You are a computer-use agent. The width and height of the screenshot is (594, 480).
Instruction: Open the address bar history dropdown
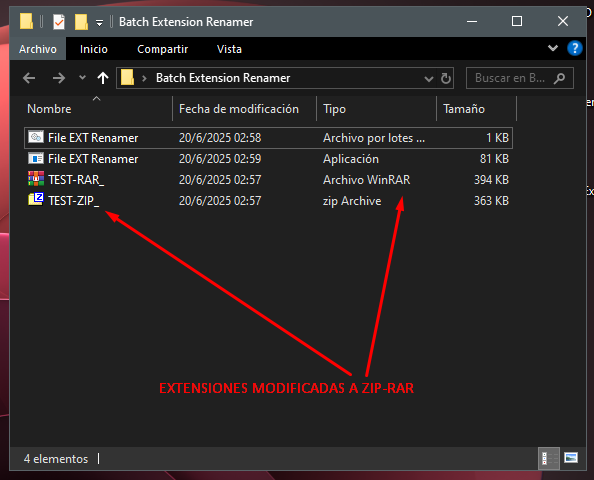pyautogui.click(x=428, y=79)
